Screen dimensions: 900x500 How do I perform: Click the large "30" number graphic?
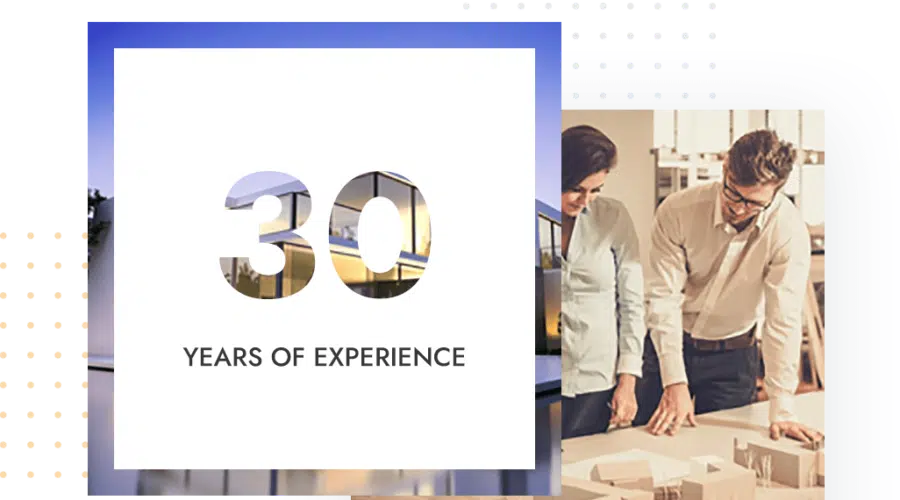[323, 230]
